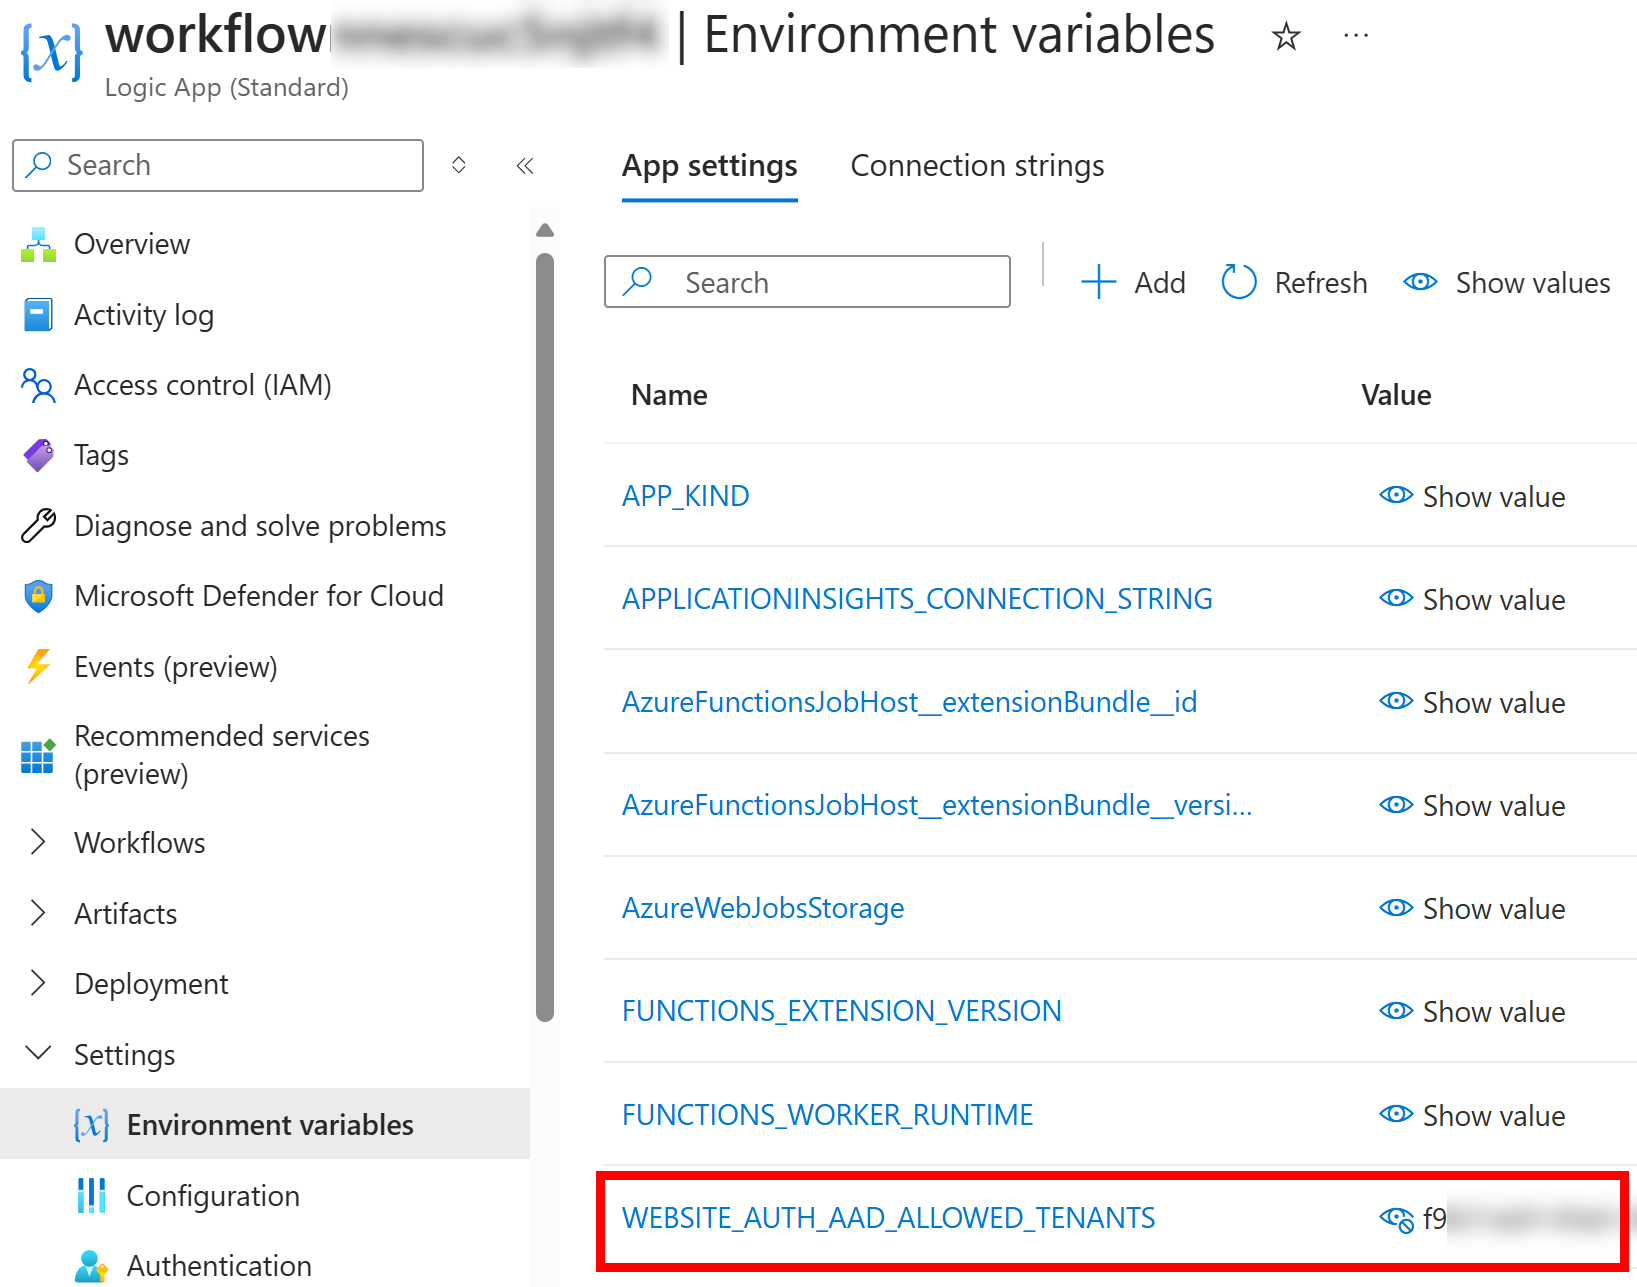Open Access control (IAM) page
Image resolution: width=1637 pixels, height=1287 pixels.
pyautogui.click(x=203, y=385)
